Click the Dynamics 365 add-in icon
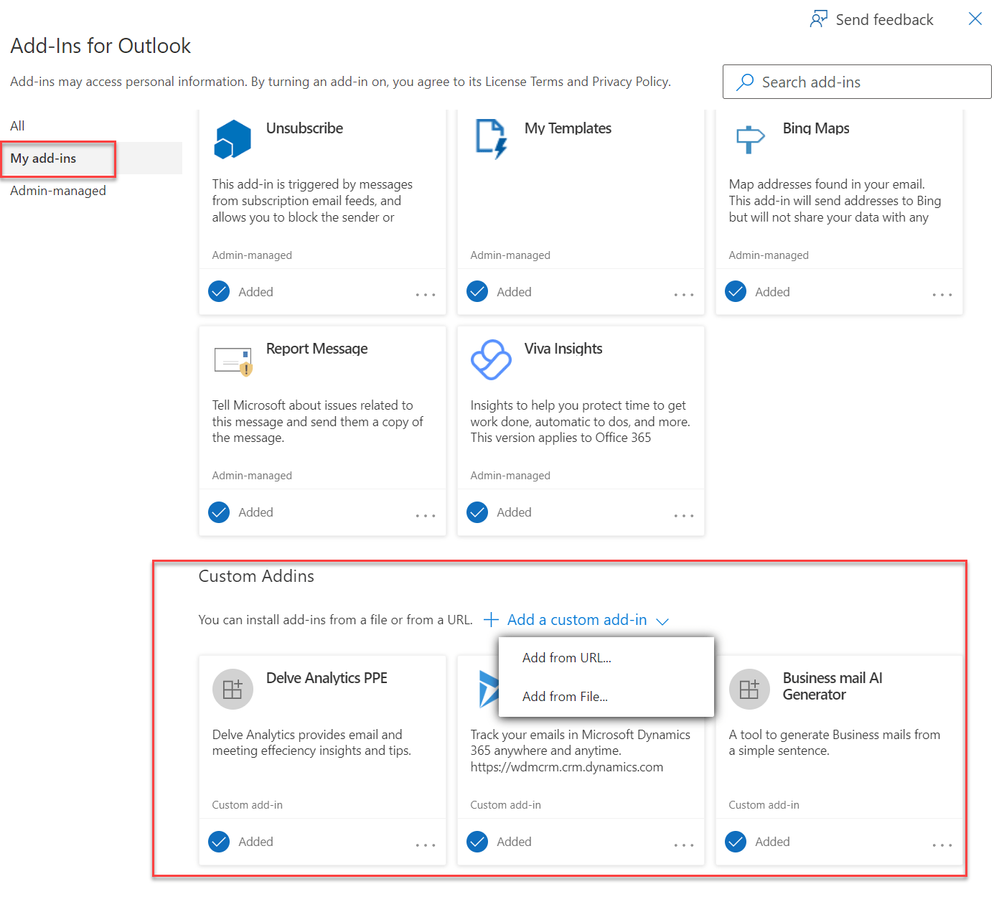This screenshot has width=999, height=904. (487, 689)
